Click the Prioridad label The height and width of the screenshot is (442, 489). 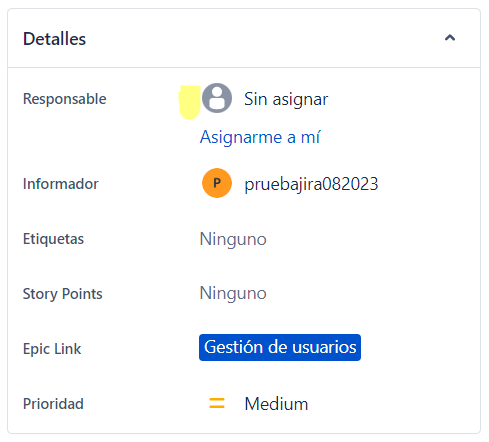[x=53, y=404]
